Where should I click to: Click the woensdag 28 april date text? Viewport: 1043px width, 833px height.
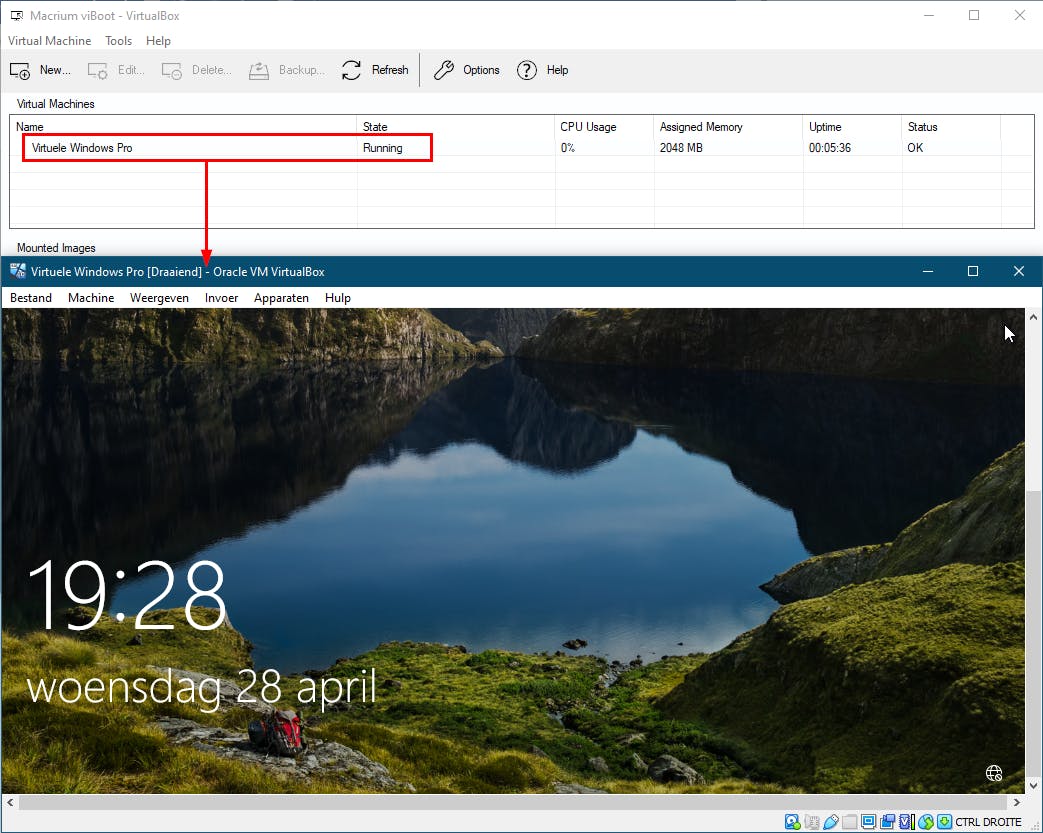pos(202,687)
